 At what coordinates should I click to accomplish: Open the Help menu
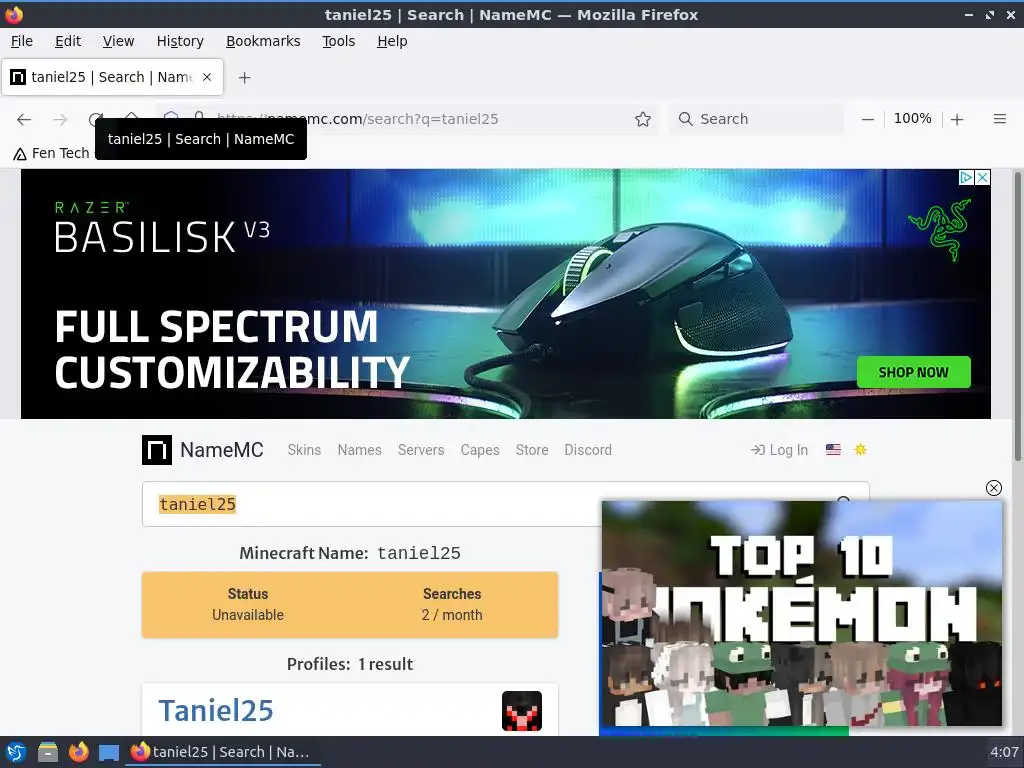[x=392, y=41]
